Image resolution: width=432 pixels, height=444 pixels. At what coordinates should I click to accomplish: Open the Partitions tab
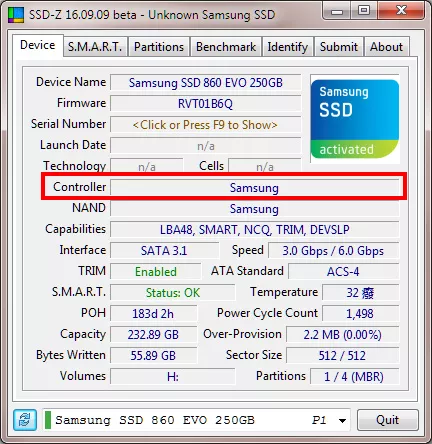tap(159, 47)
